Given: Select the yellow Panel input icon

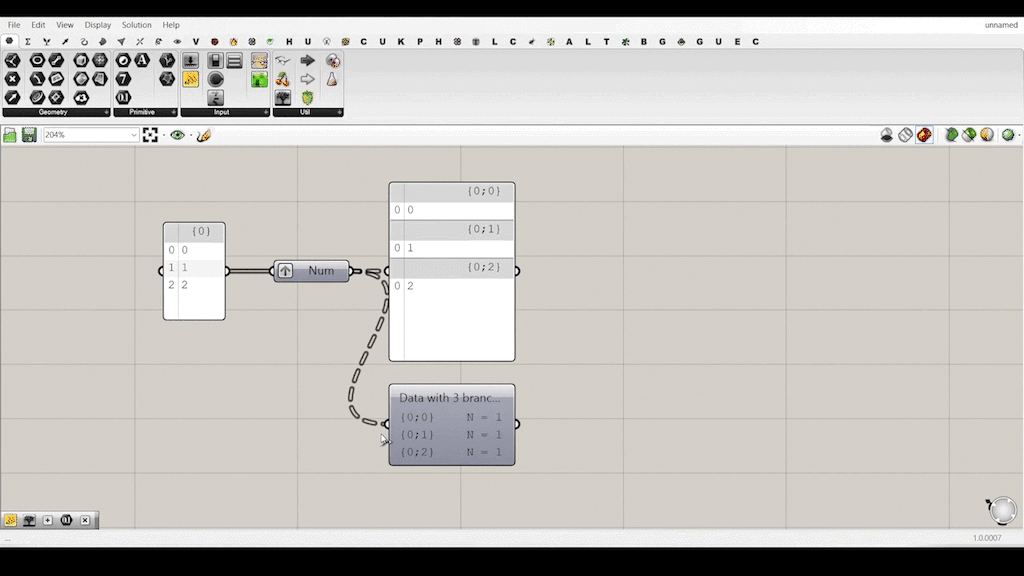Looking at the screenshot, I should pyautogui.click(x=191, y=79).
